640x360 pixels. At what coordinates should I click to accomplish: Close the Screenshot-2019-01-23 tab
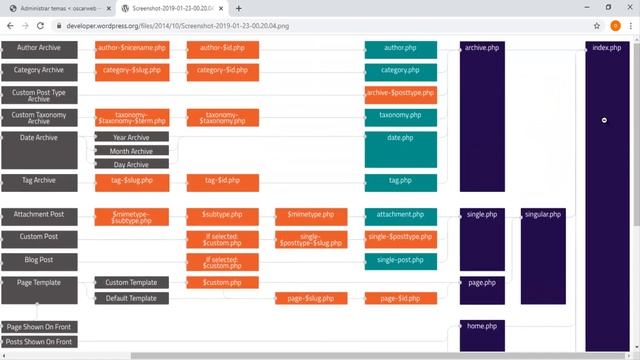tap(221, 8)
